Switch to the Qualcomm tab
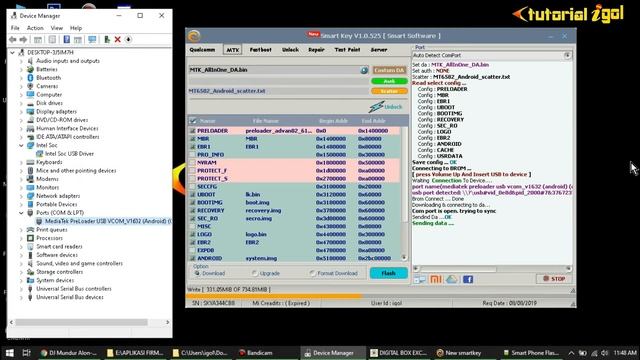The width and height of the screenshot is (640, 360). click(202, 50)
